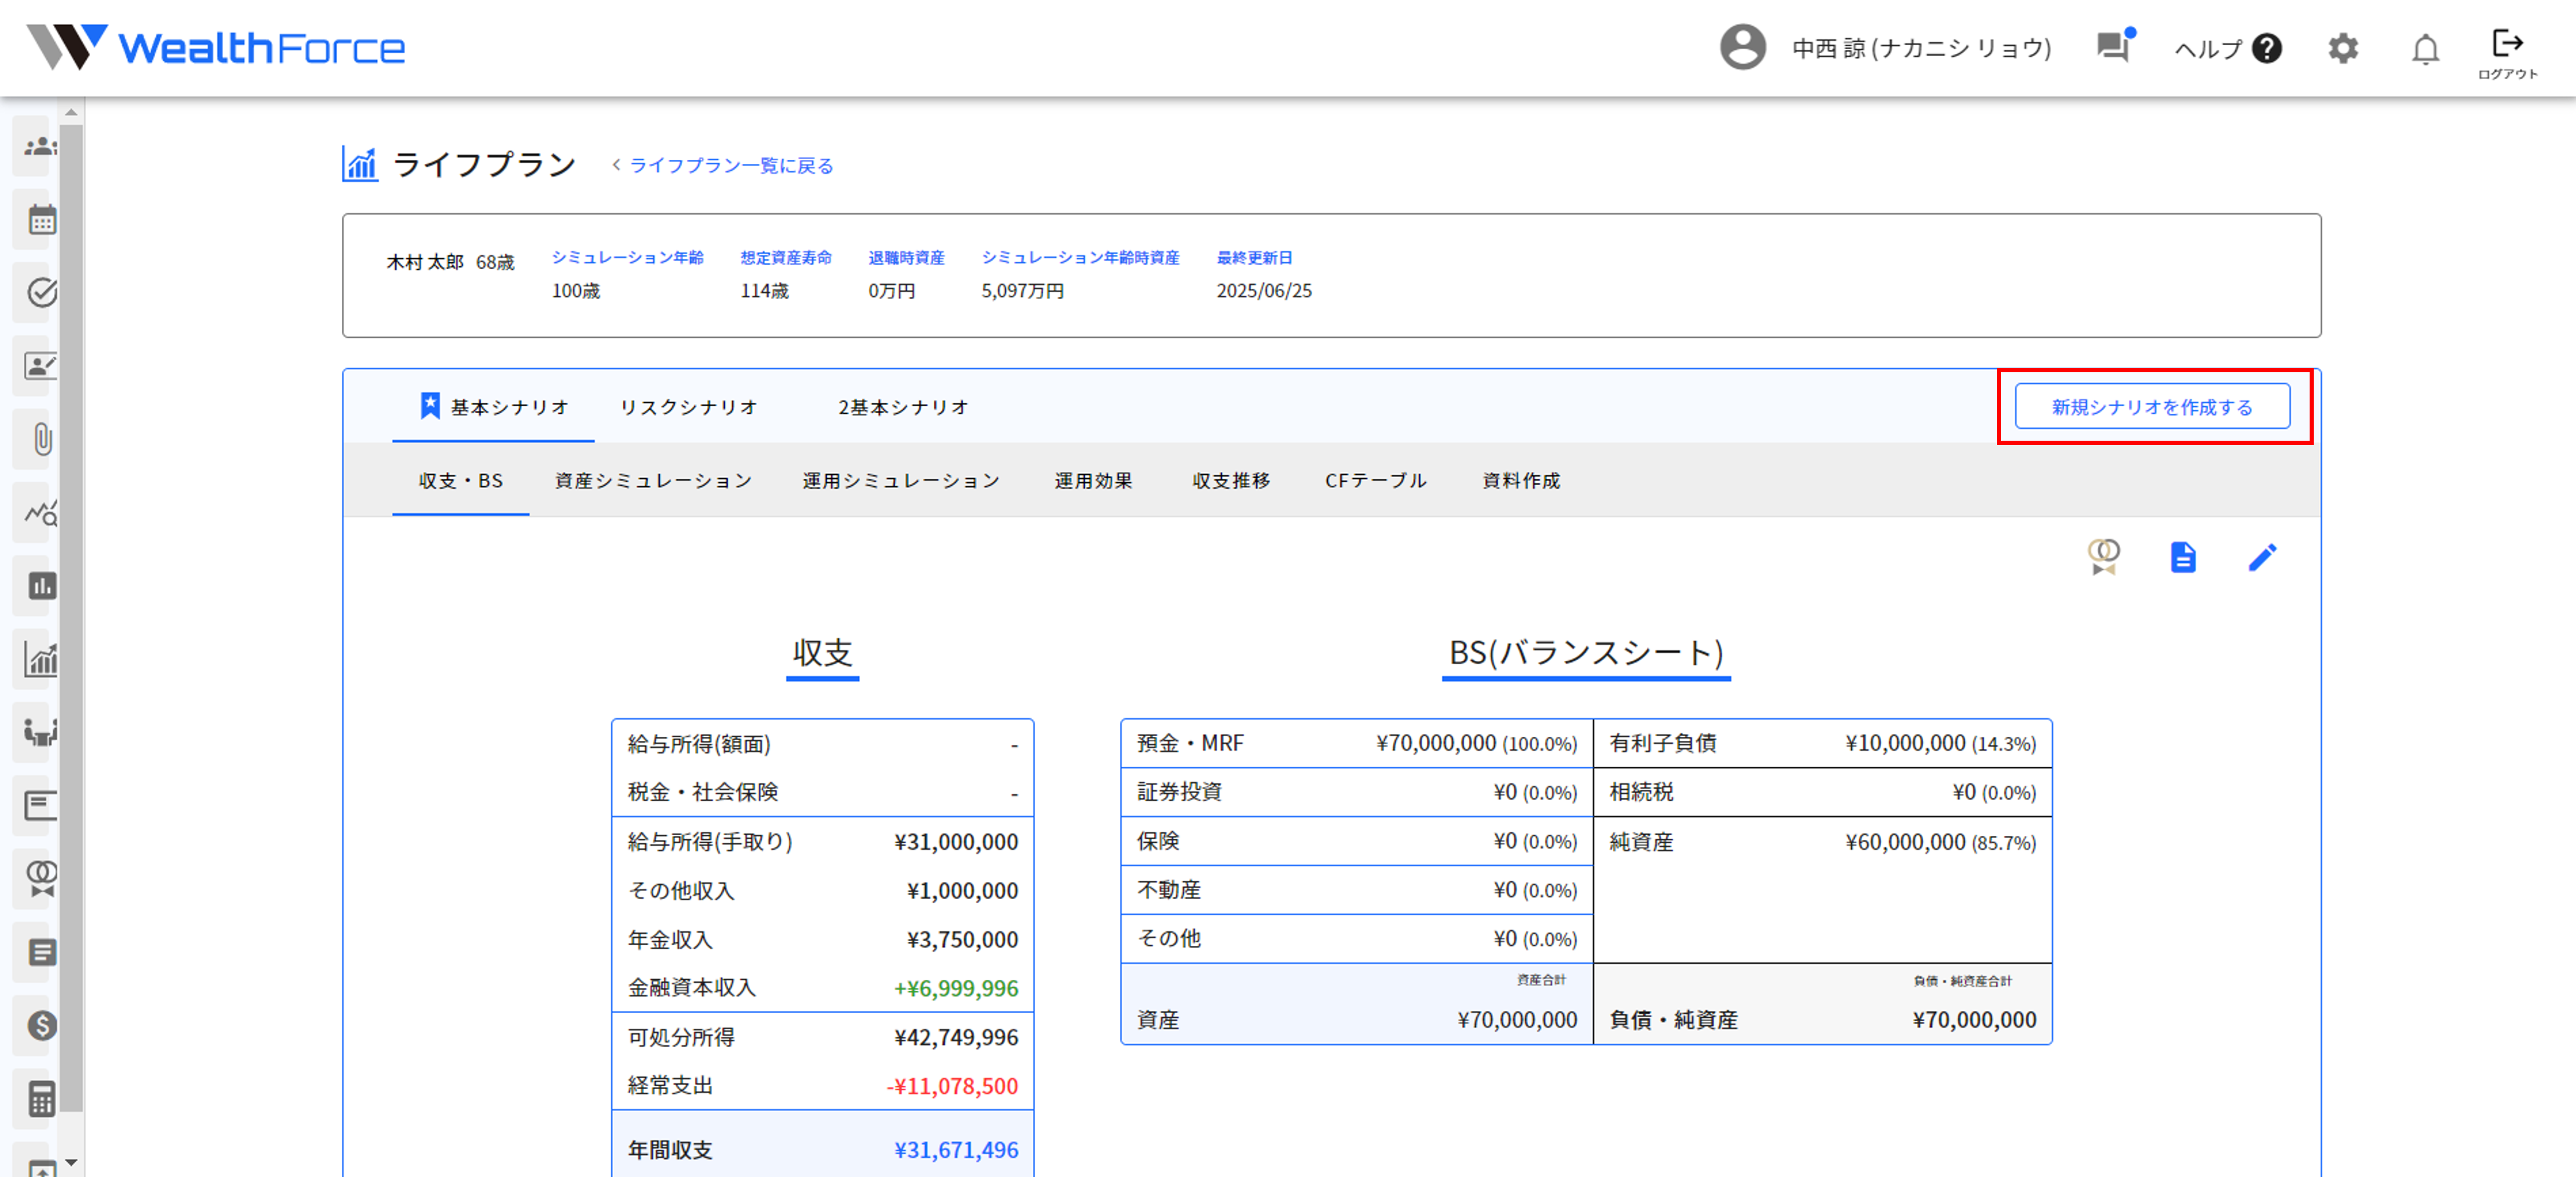This screenshot has width=2576, height=1177.
Task: Click the rings and bowtie icon above BS
Action: (x=2103, y=557)
